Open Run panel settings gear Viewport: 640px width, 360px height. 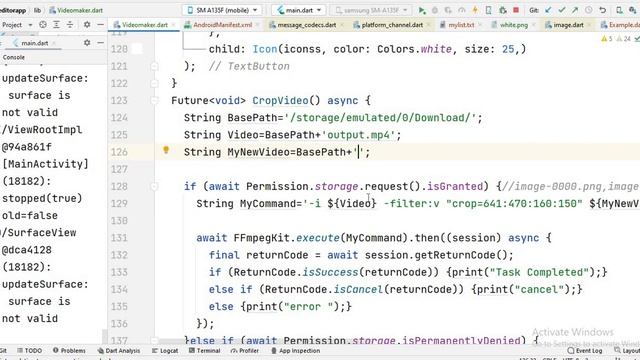tap(87, 42)
